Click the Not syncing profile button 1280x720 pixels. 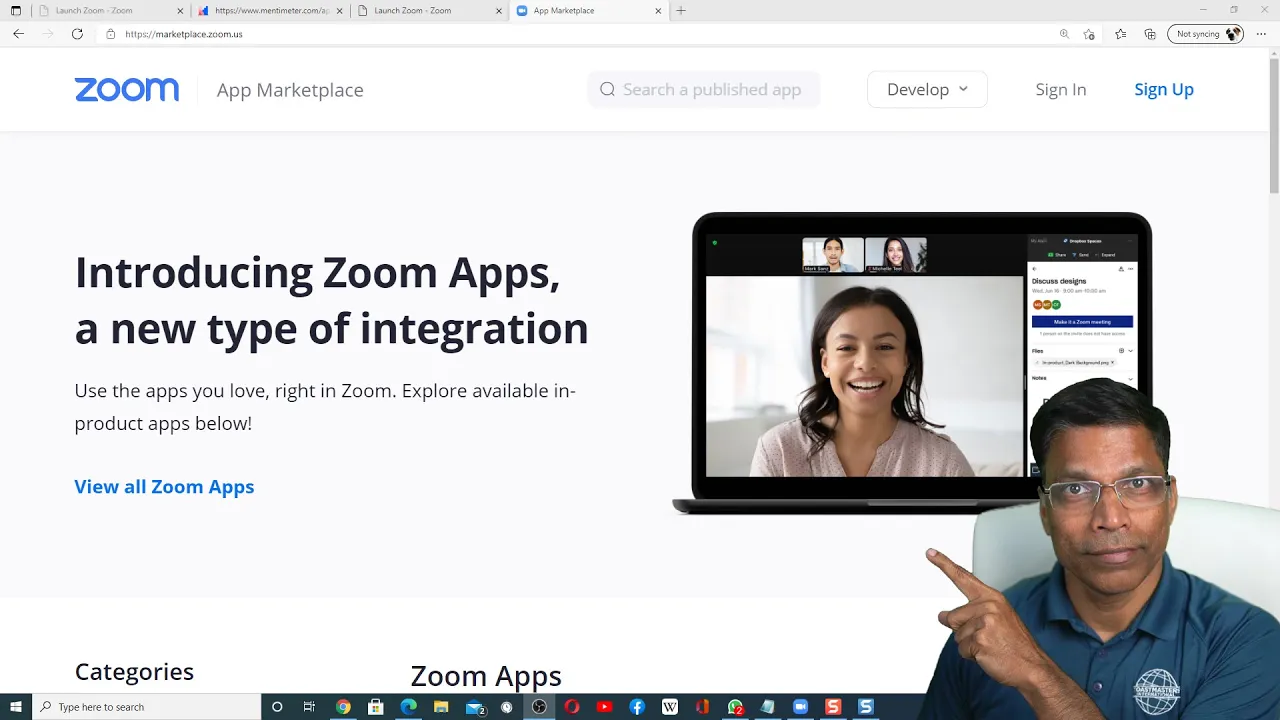tap(1205, 34)
